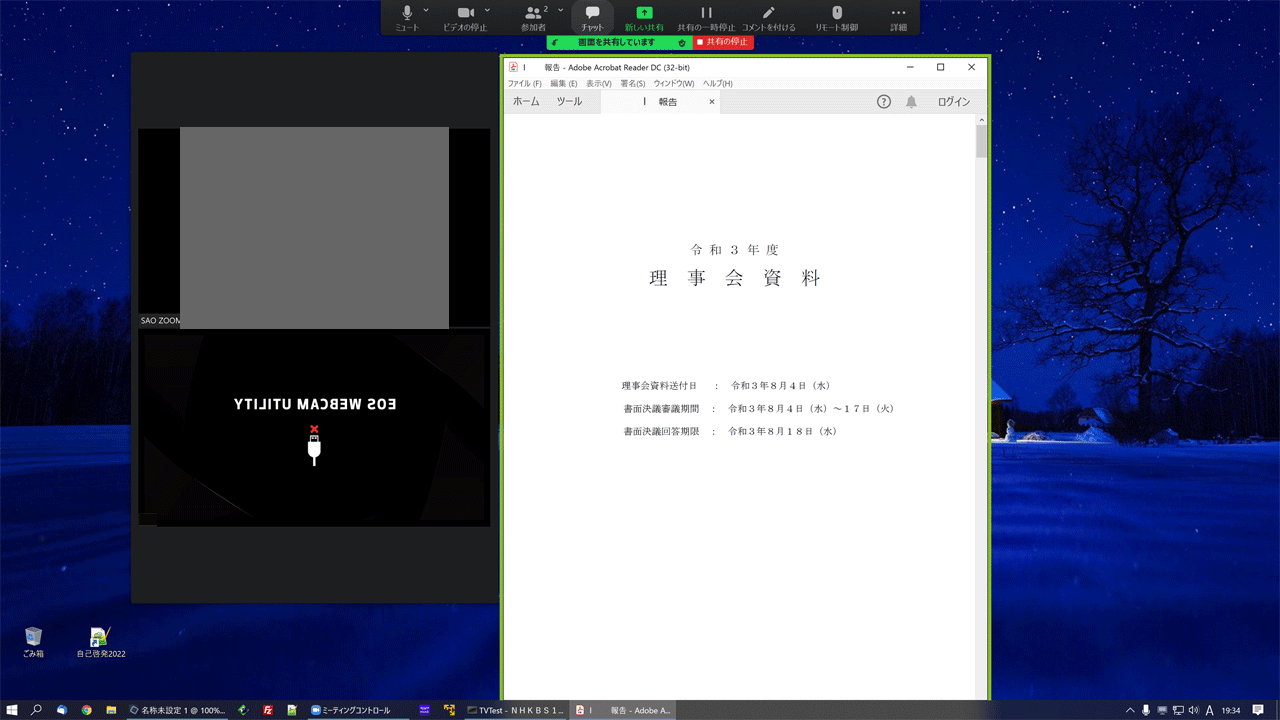
Task: Click the ログイン sign-in button
Action: coord(954,101)
